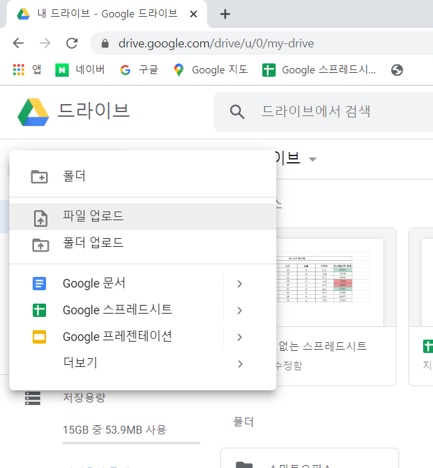Click the Google Slides yellow icon
This screenshot has height=468, width=433.
tap(39, 337)
